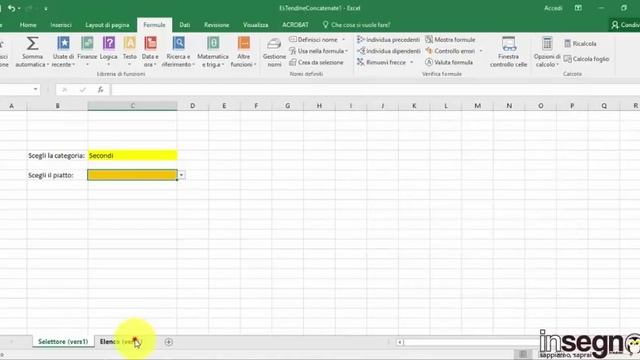Click Ricalcola button
Viewport: 640px width, 360px height.
point(580,44)
